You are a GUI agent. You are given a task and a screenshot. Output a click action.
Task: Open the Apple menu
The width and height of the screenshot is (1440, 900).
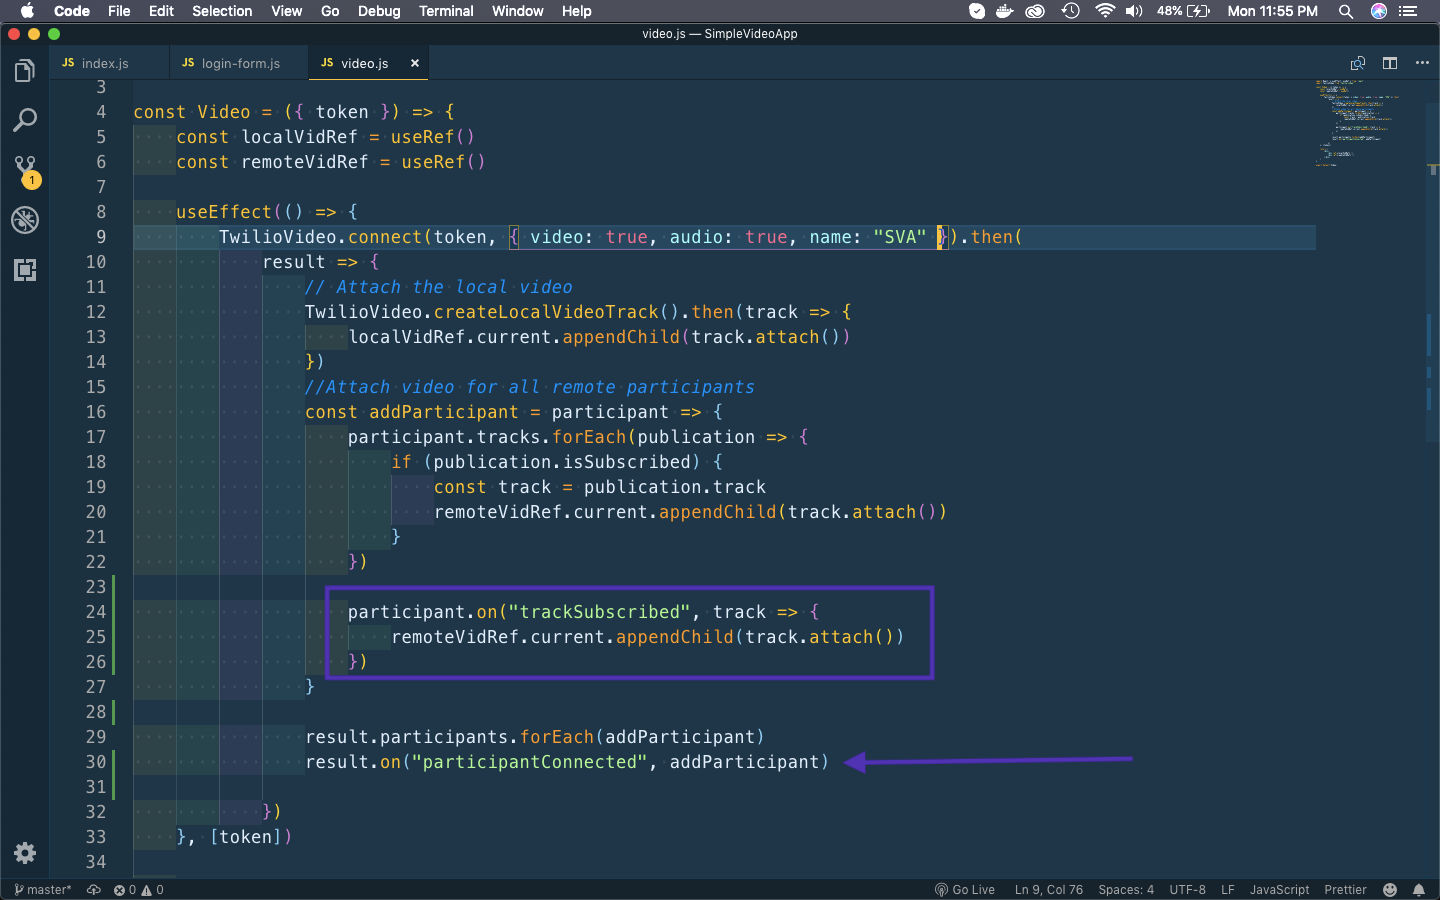pyautogui.click(x=27, y=11)
